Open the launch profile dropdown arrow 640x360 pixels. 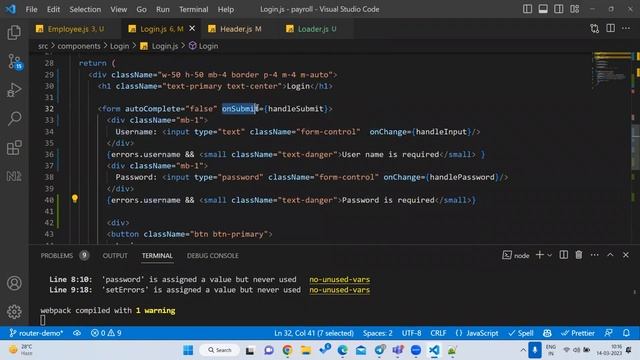pyautogui.click(x=550, y=255)
